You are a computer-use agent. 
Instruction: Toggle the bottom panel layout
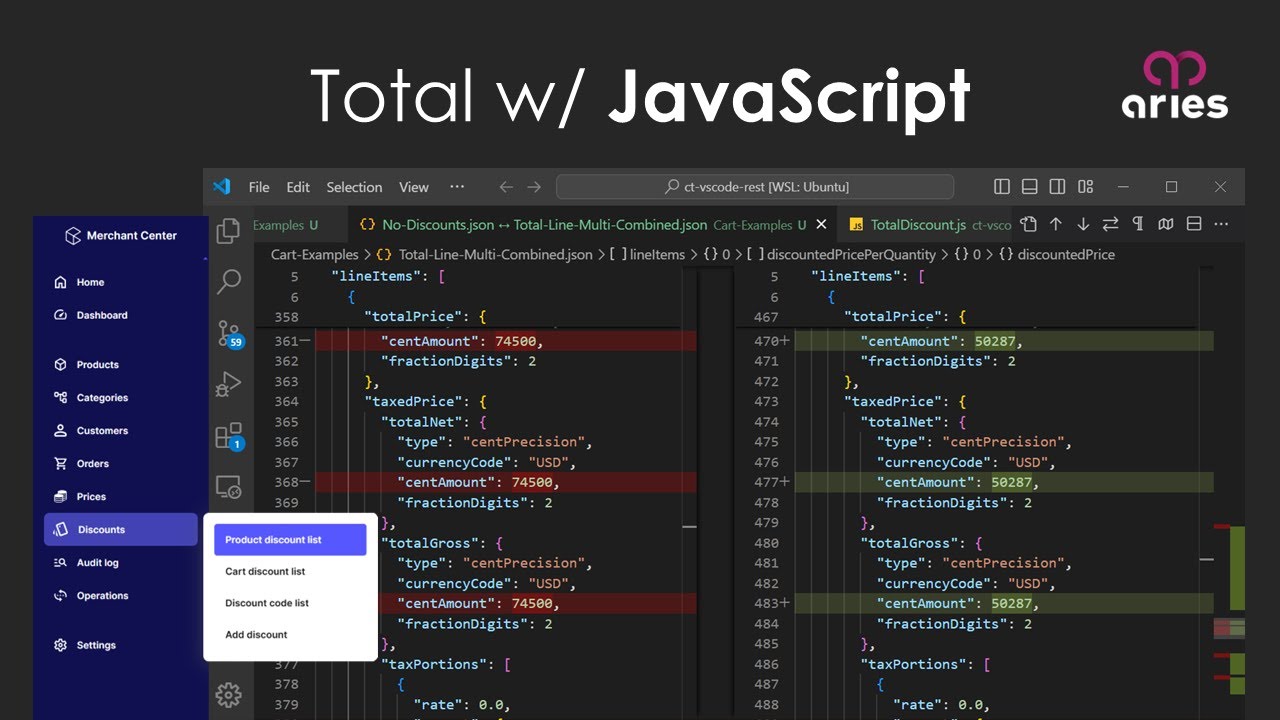click(1030, 187)
